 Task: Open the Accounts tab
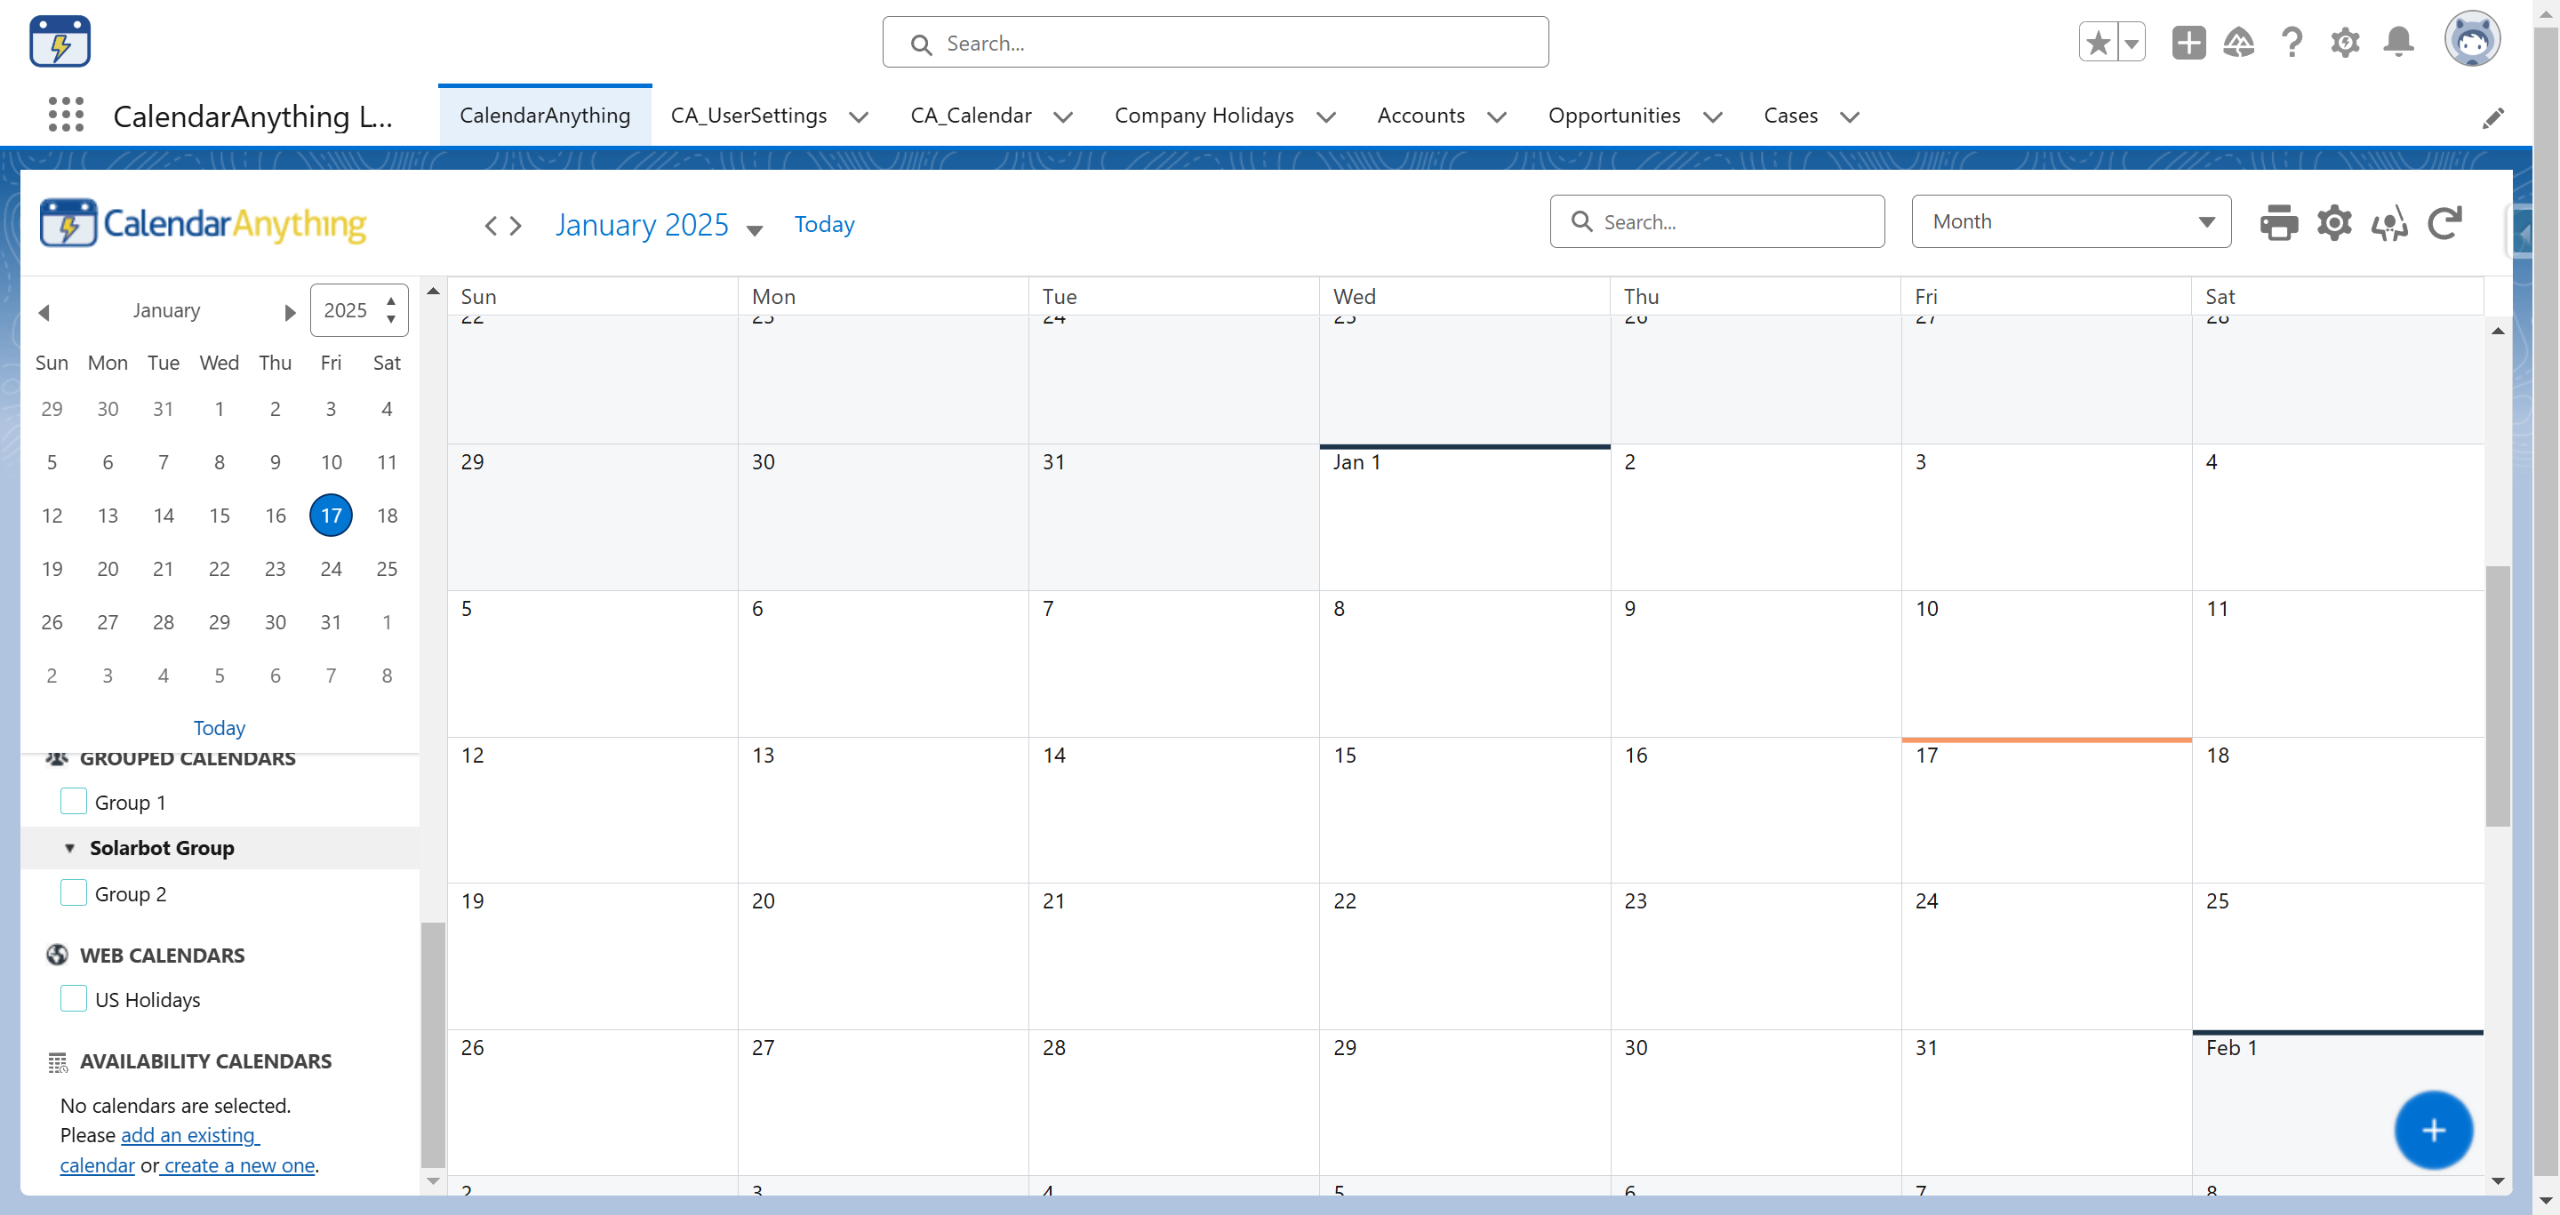point(1420,116)
